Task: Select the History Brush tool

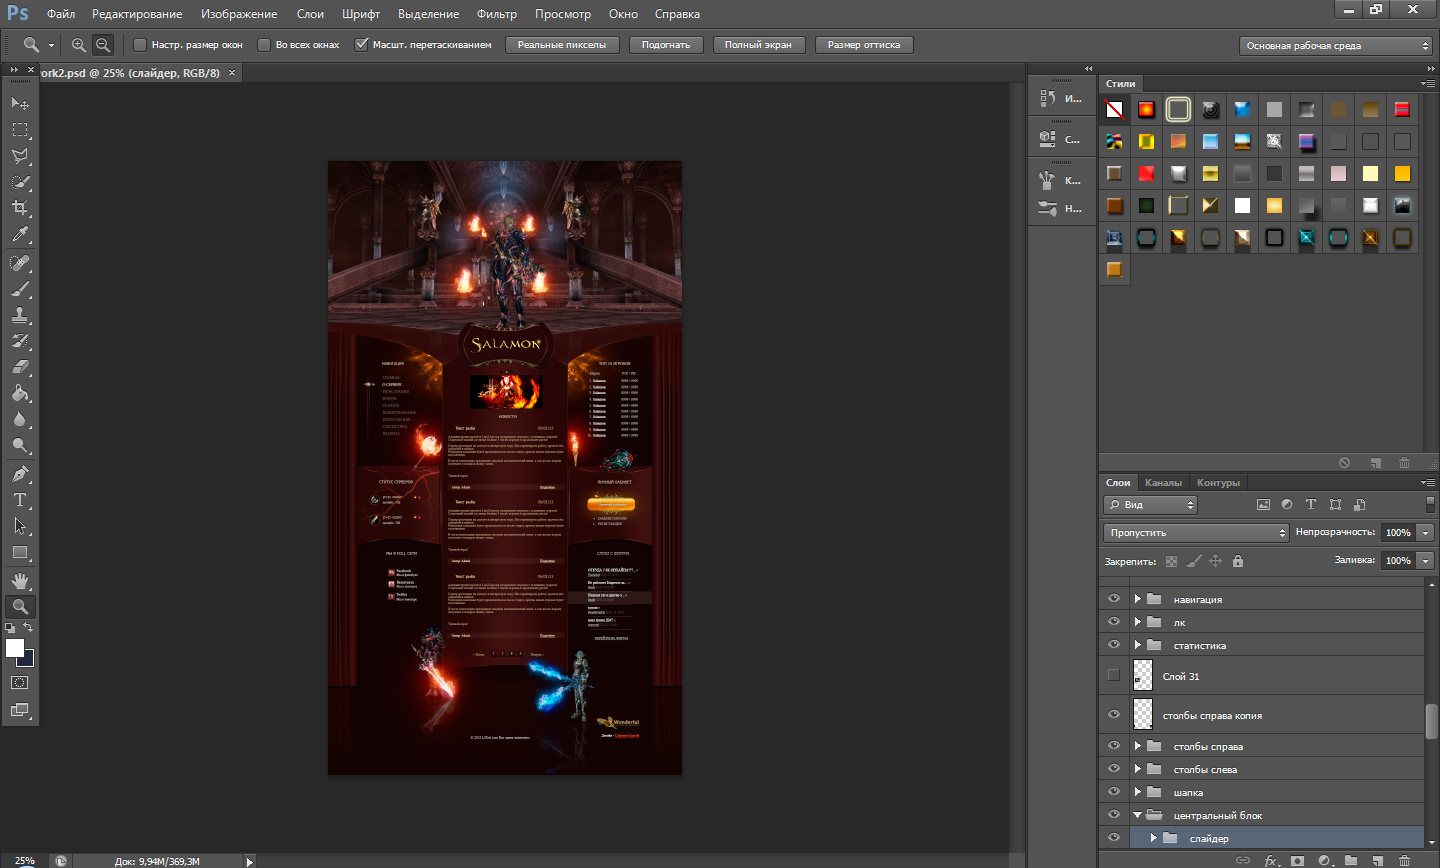Action: (x=20, y=341)
